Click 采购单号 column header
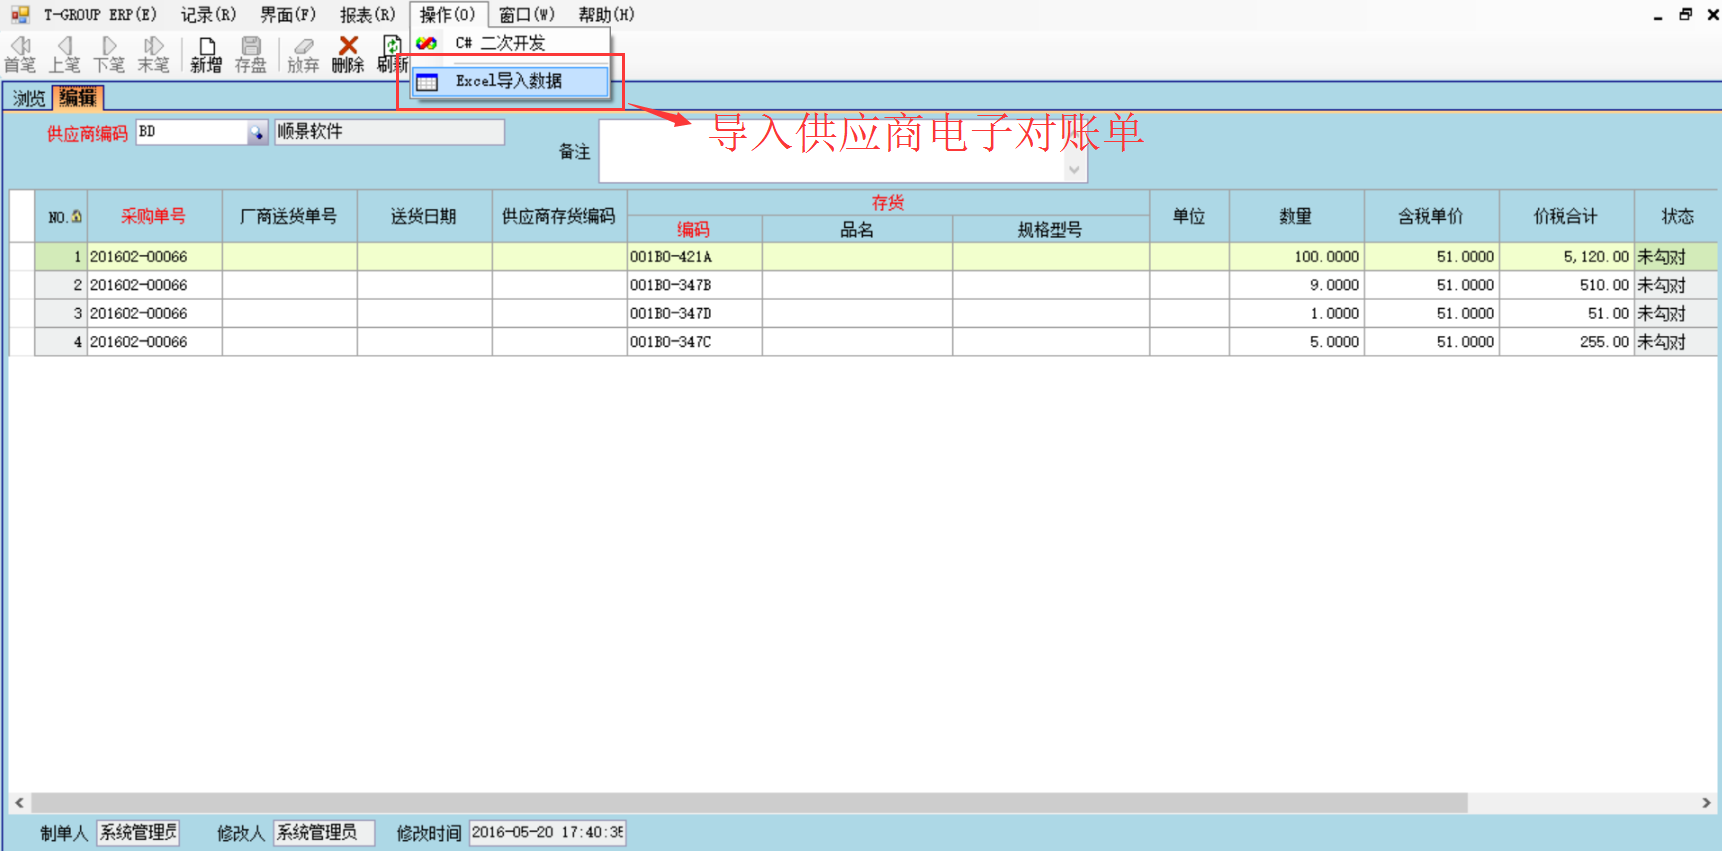 tap(154, 216)
